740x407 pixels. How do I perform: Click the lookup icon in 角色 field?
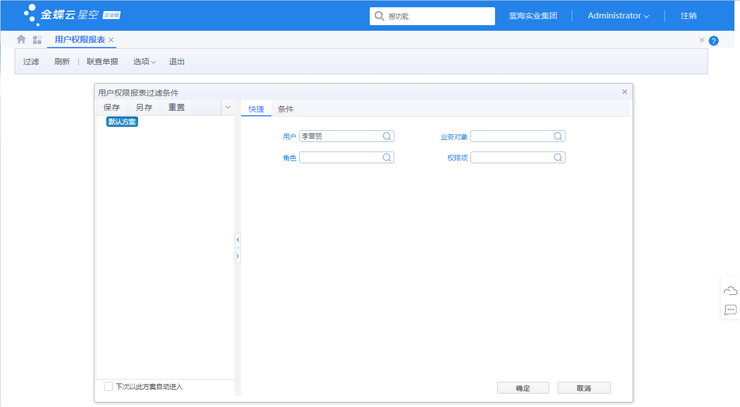click(387, 157)
